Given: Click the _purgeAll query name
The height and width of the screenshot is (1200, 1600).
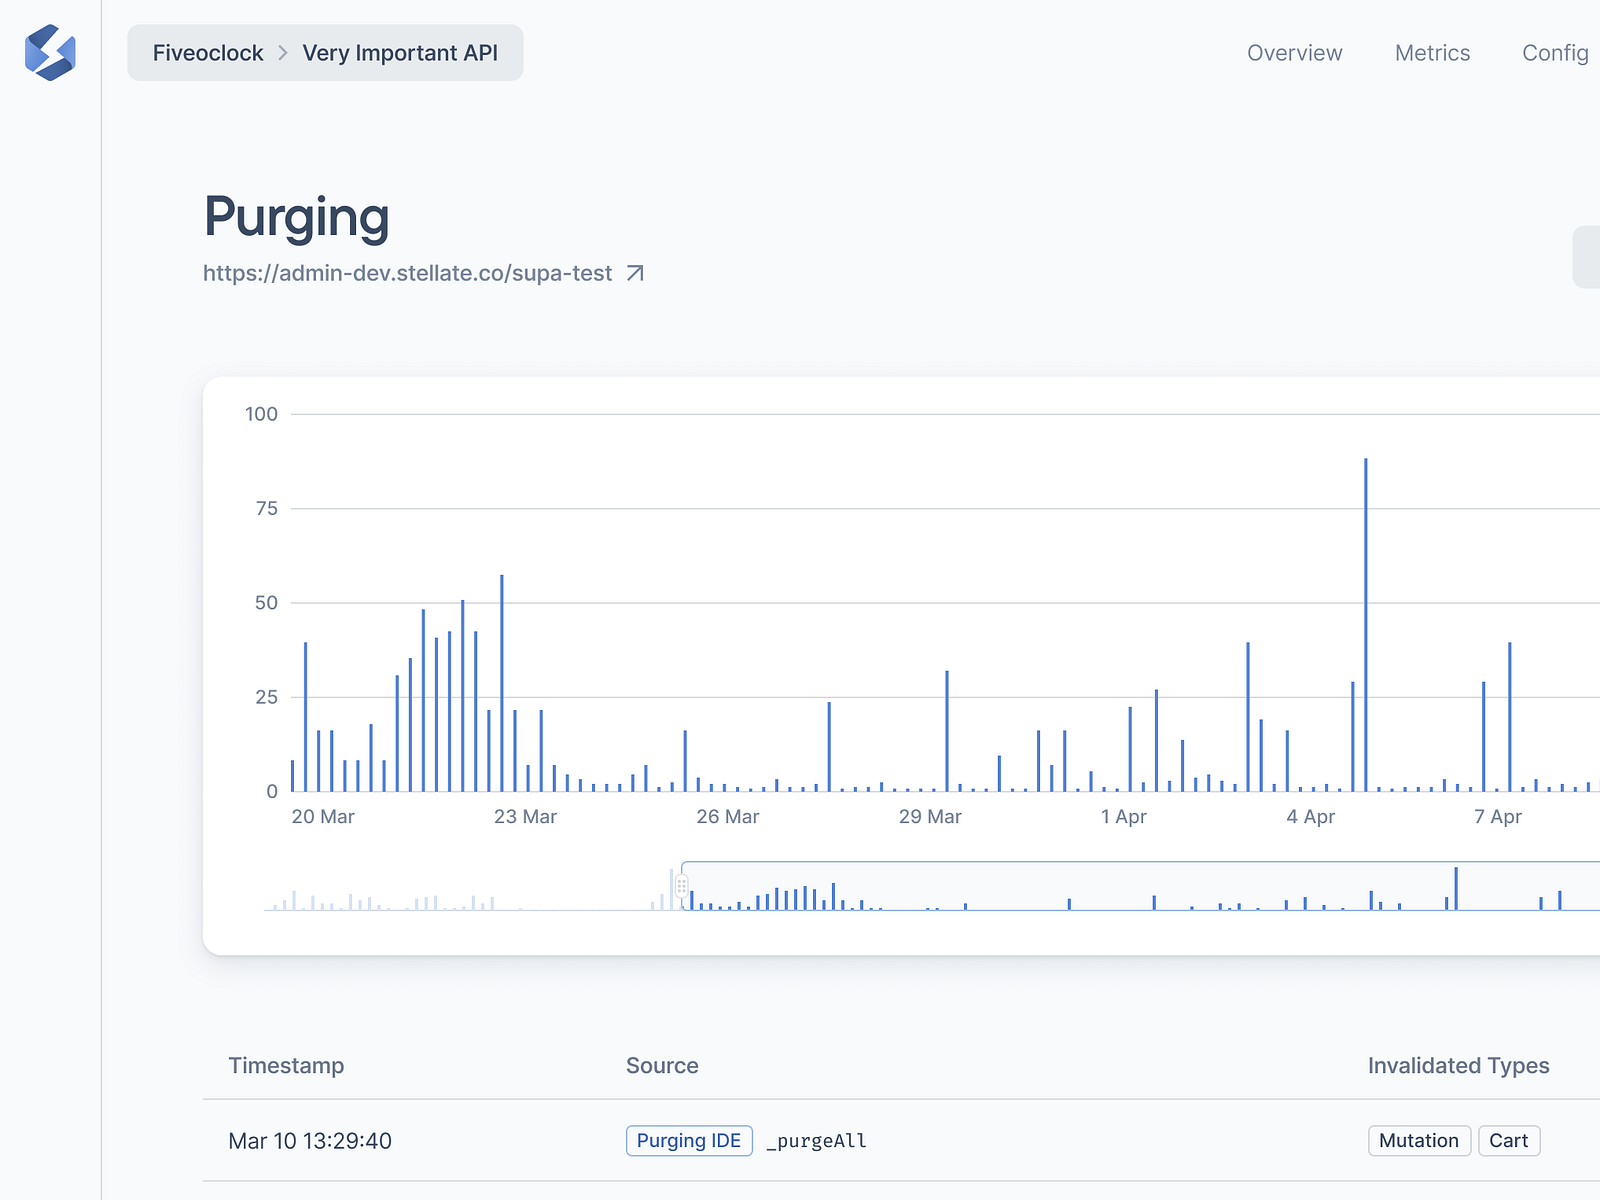Looking at the screenshot, I should (x=817, y=1141).
